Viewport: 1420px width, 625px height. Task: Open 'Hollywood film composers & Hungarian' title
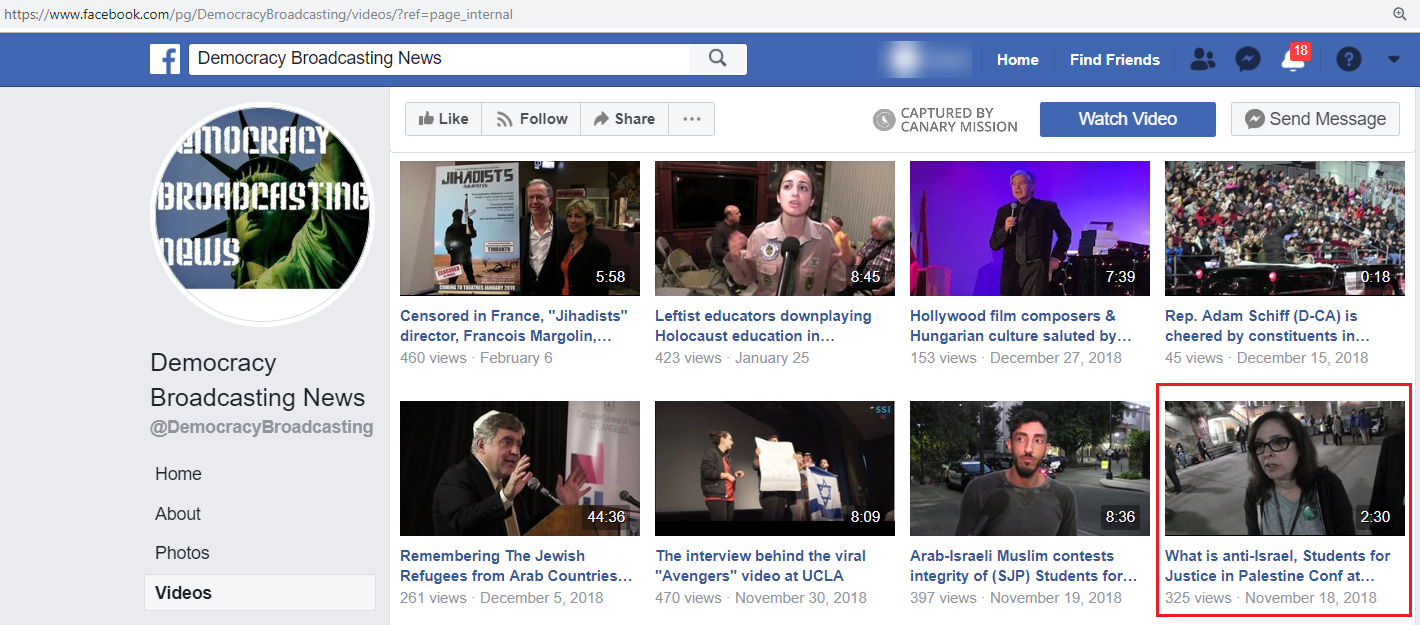(1021, 326)
